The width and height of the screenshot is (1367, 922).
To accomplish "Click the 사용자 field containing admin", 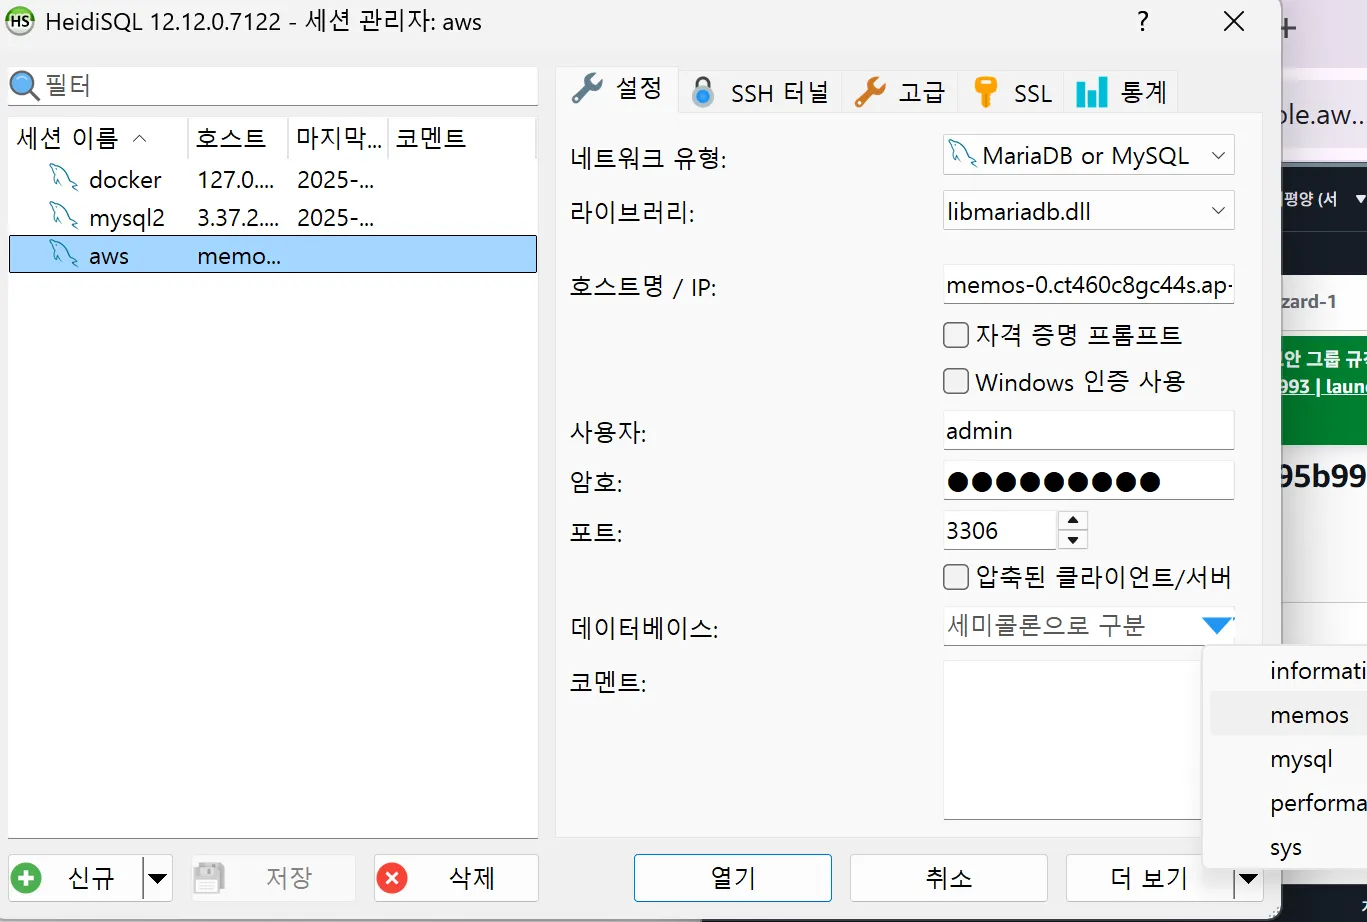I will [x=1088, y=431].
